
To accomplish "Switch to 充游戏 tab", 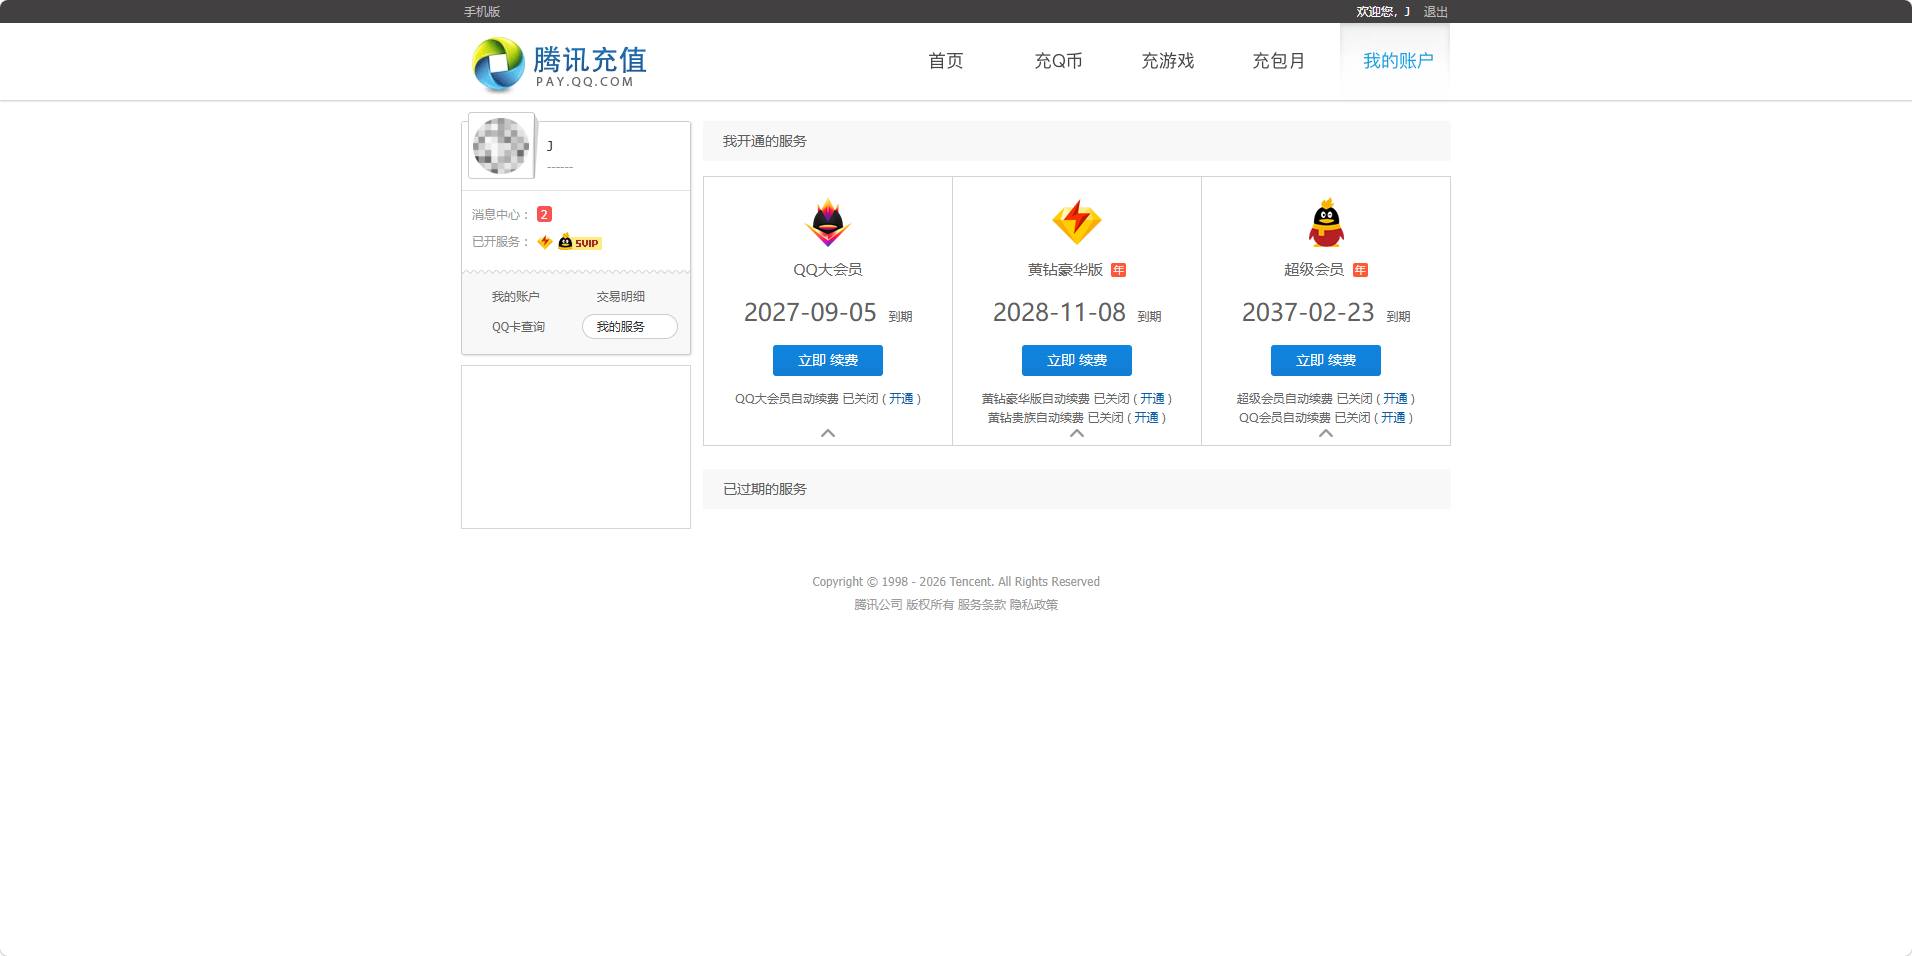I will [x=1168, y=61].
